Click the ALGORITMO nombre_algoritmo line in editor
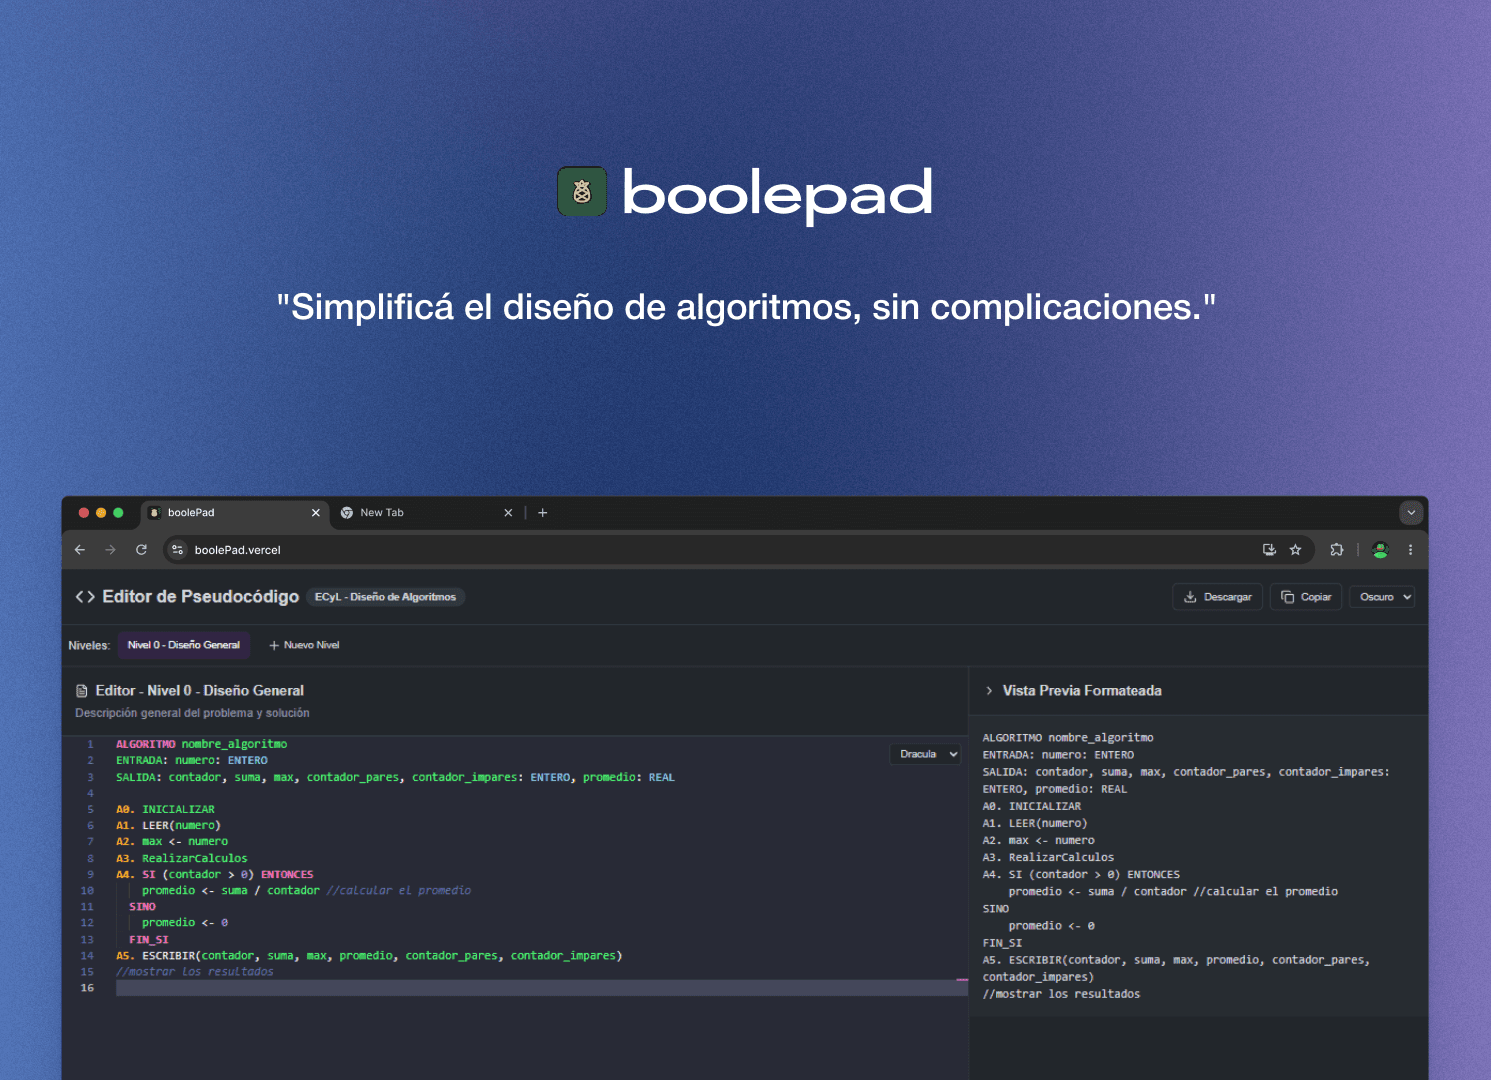Viewport: 1491px width, 1080px height. coord(201,744)
